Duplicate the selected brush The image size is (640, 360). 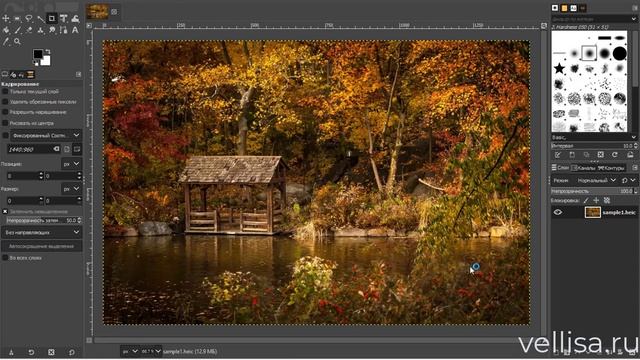586,155
